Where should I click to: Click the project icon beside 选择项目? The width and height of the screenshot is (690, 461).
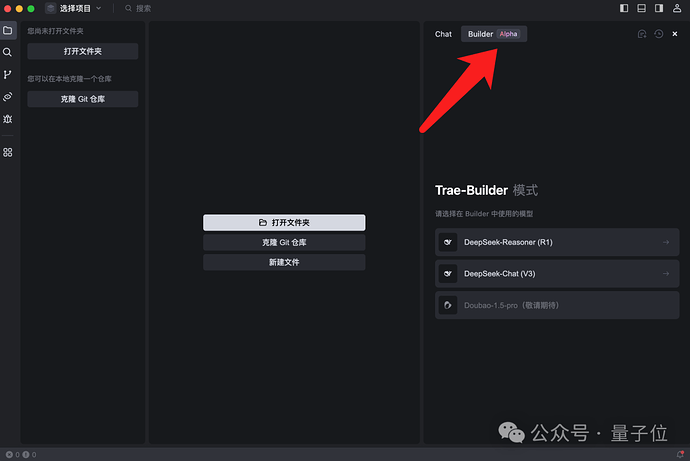pos(51,8)
